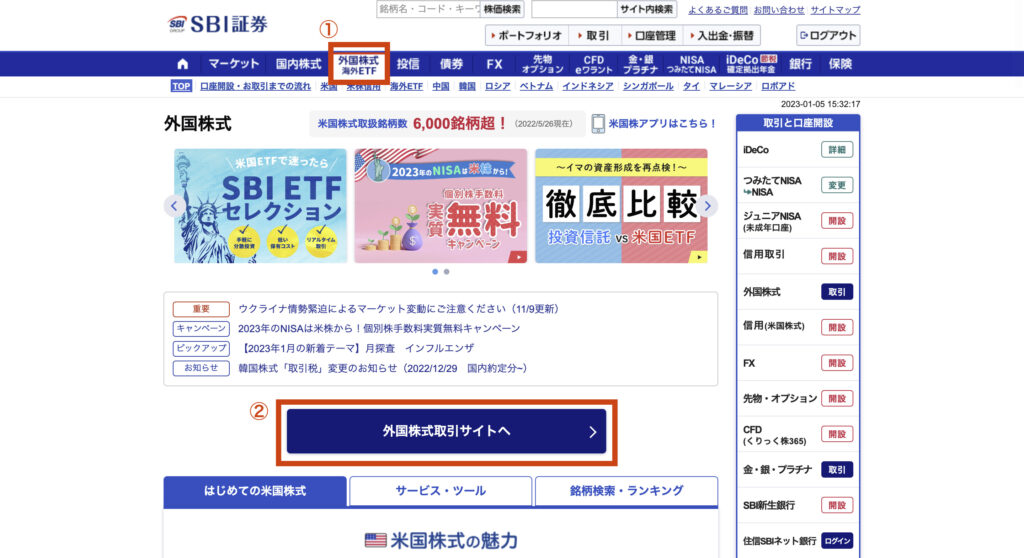Click the previous banner arrow
This screenshot has height=558, width=1024.
point(174,206)
